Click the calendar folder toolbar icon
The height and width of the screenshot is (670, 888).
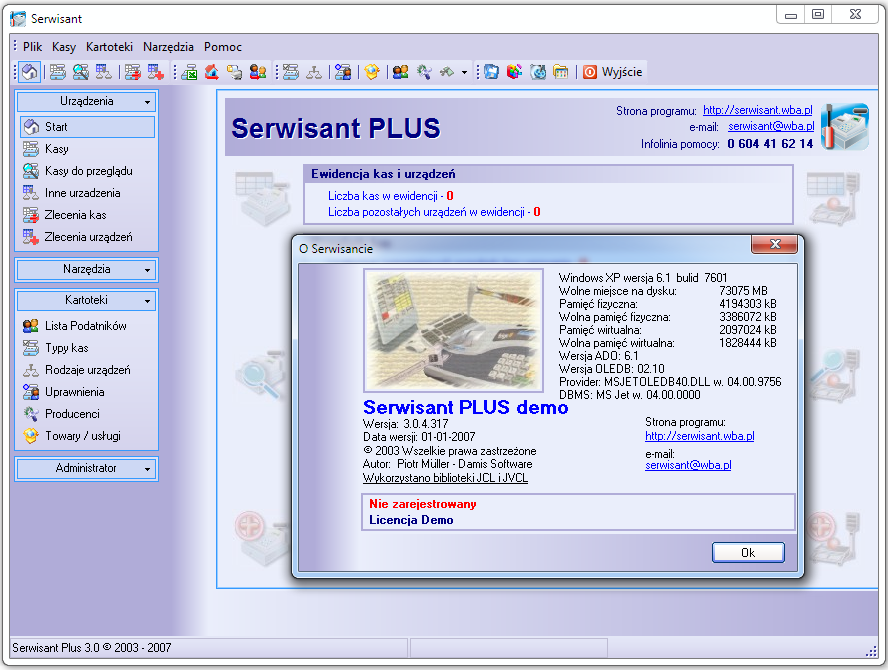(x=561, y=72)
